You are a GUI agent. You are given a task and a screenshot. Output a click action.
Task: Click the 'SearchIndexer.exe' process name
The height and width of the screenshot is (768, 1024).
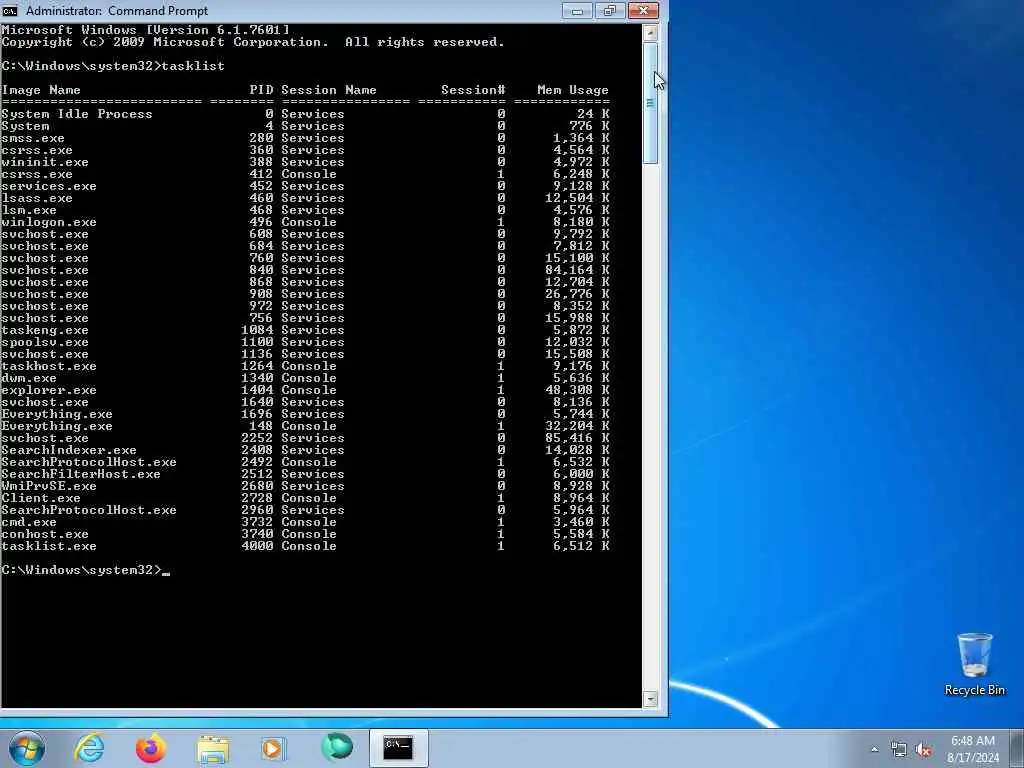[69, 450]
